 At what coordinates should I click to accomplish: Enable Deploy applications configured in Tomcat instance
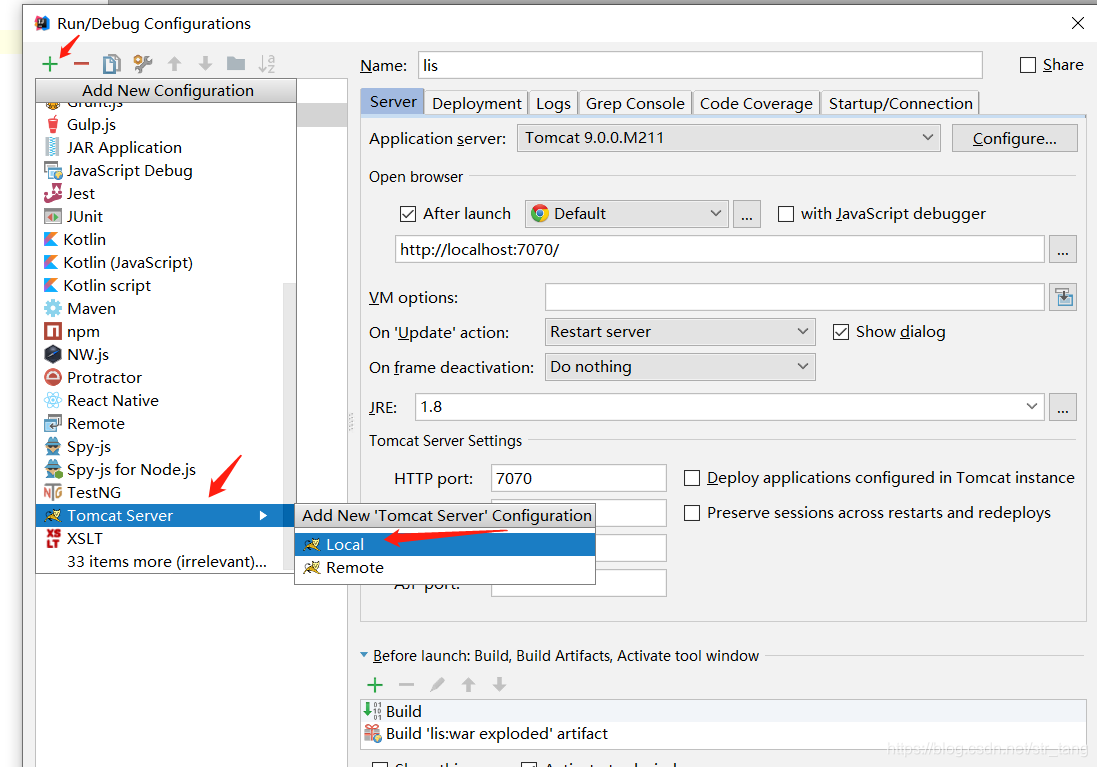click(692, 478)
